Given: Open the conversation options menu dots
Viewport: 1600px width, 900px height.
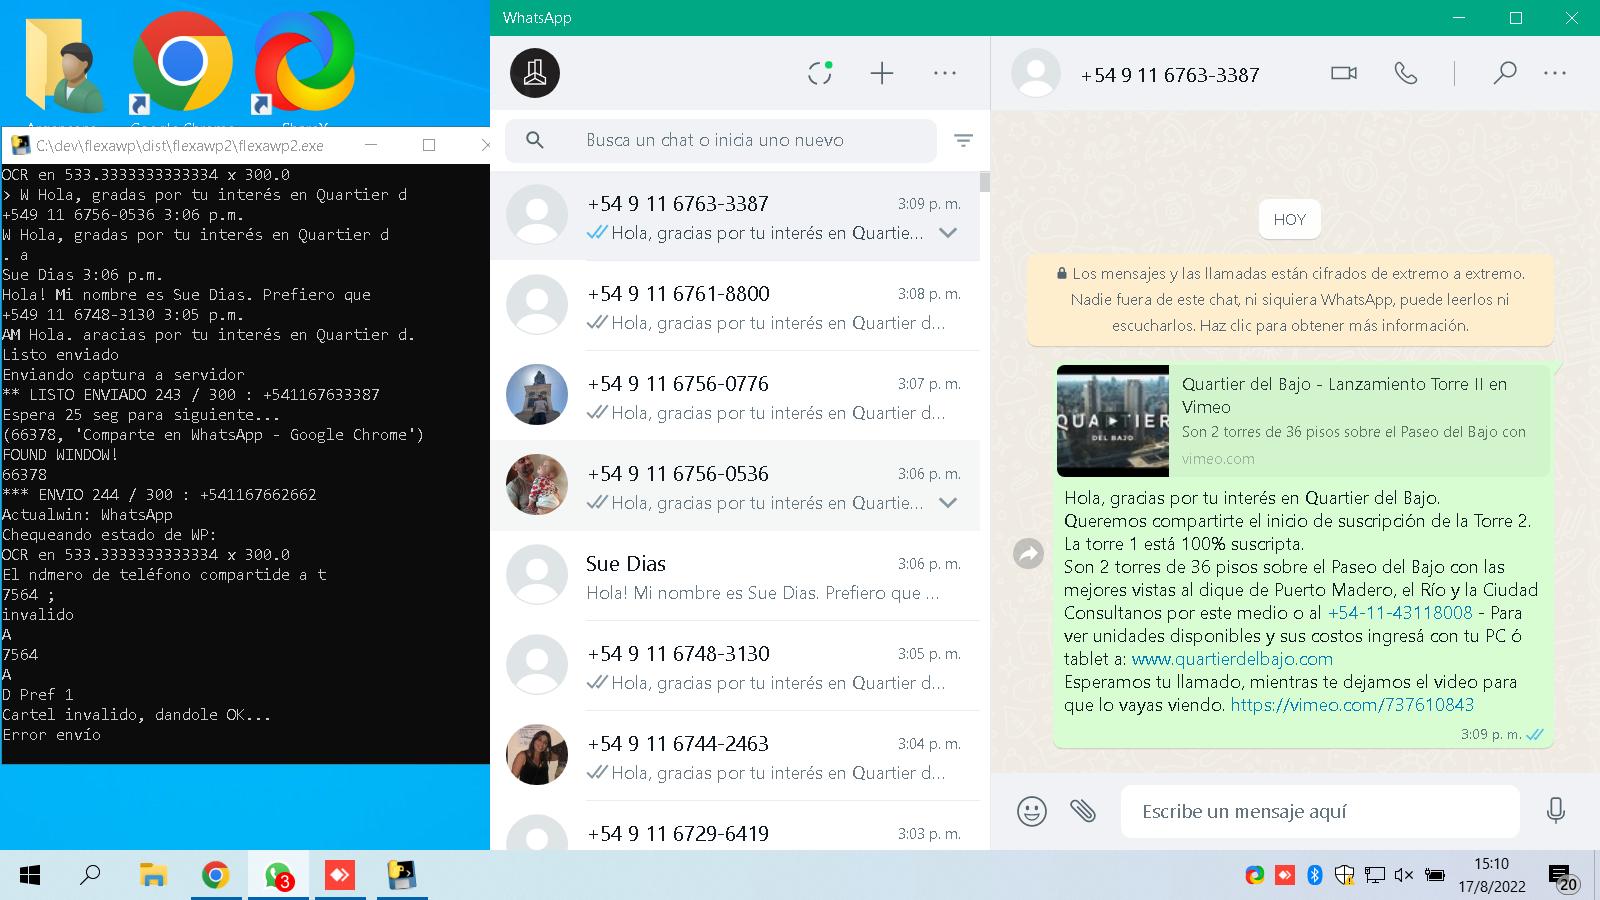Looking at the screenshot, I should coord(1555,73).
